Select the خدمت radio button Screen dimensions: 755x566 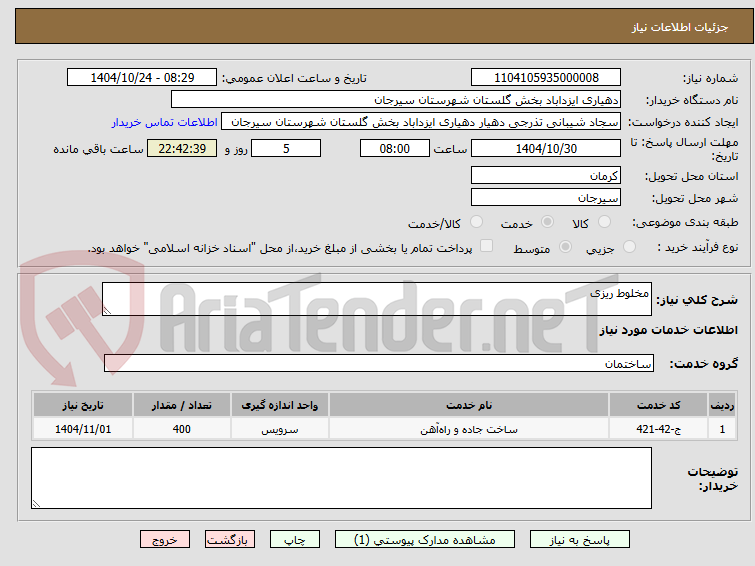(x=547, y=222)
